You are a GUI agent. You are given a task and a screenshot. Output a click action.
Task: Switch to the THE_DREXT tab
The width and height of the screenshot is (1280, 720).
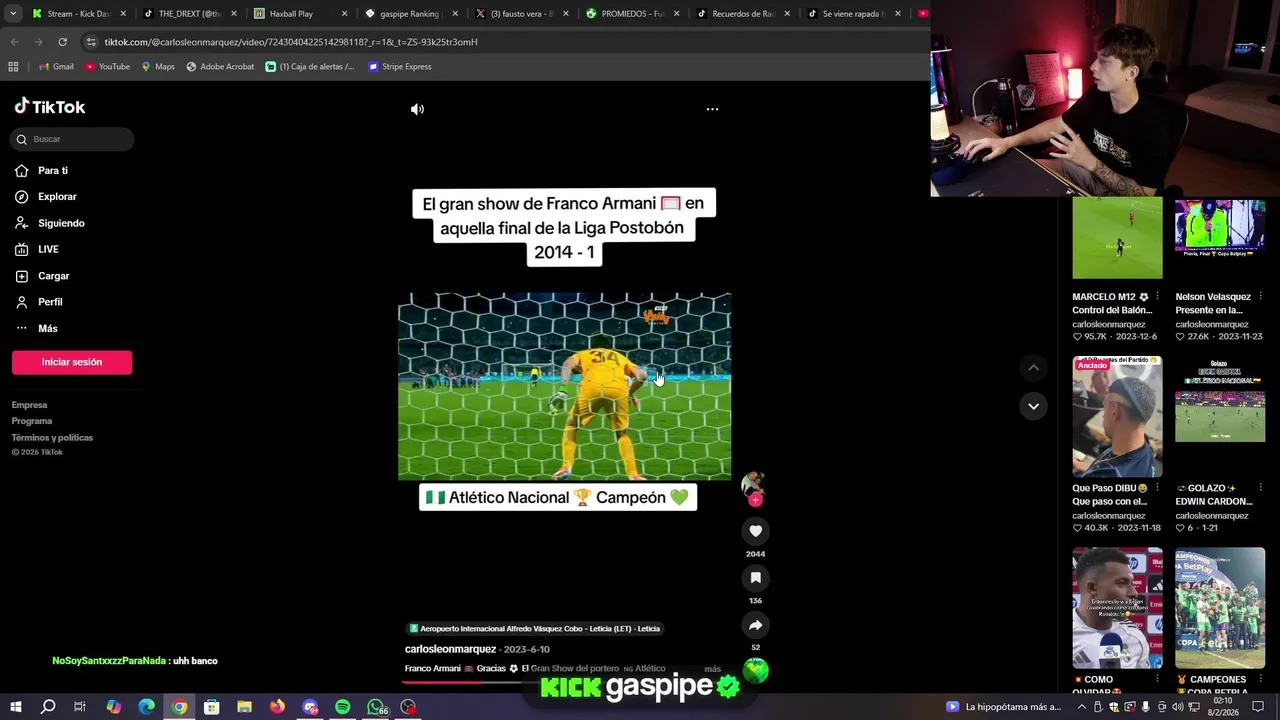(189, 14)
